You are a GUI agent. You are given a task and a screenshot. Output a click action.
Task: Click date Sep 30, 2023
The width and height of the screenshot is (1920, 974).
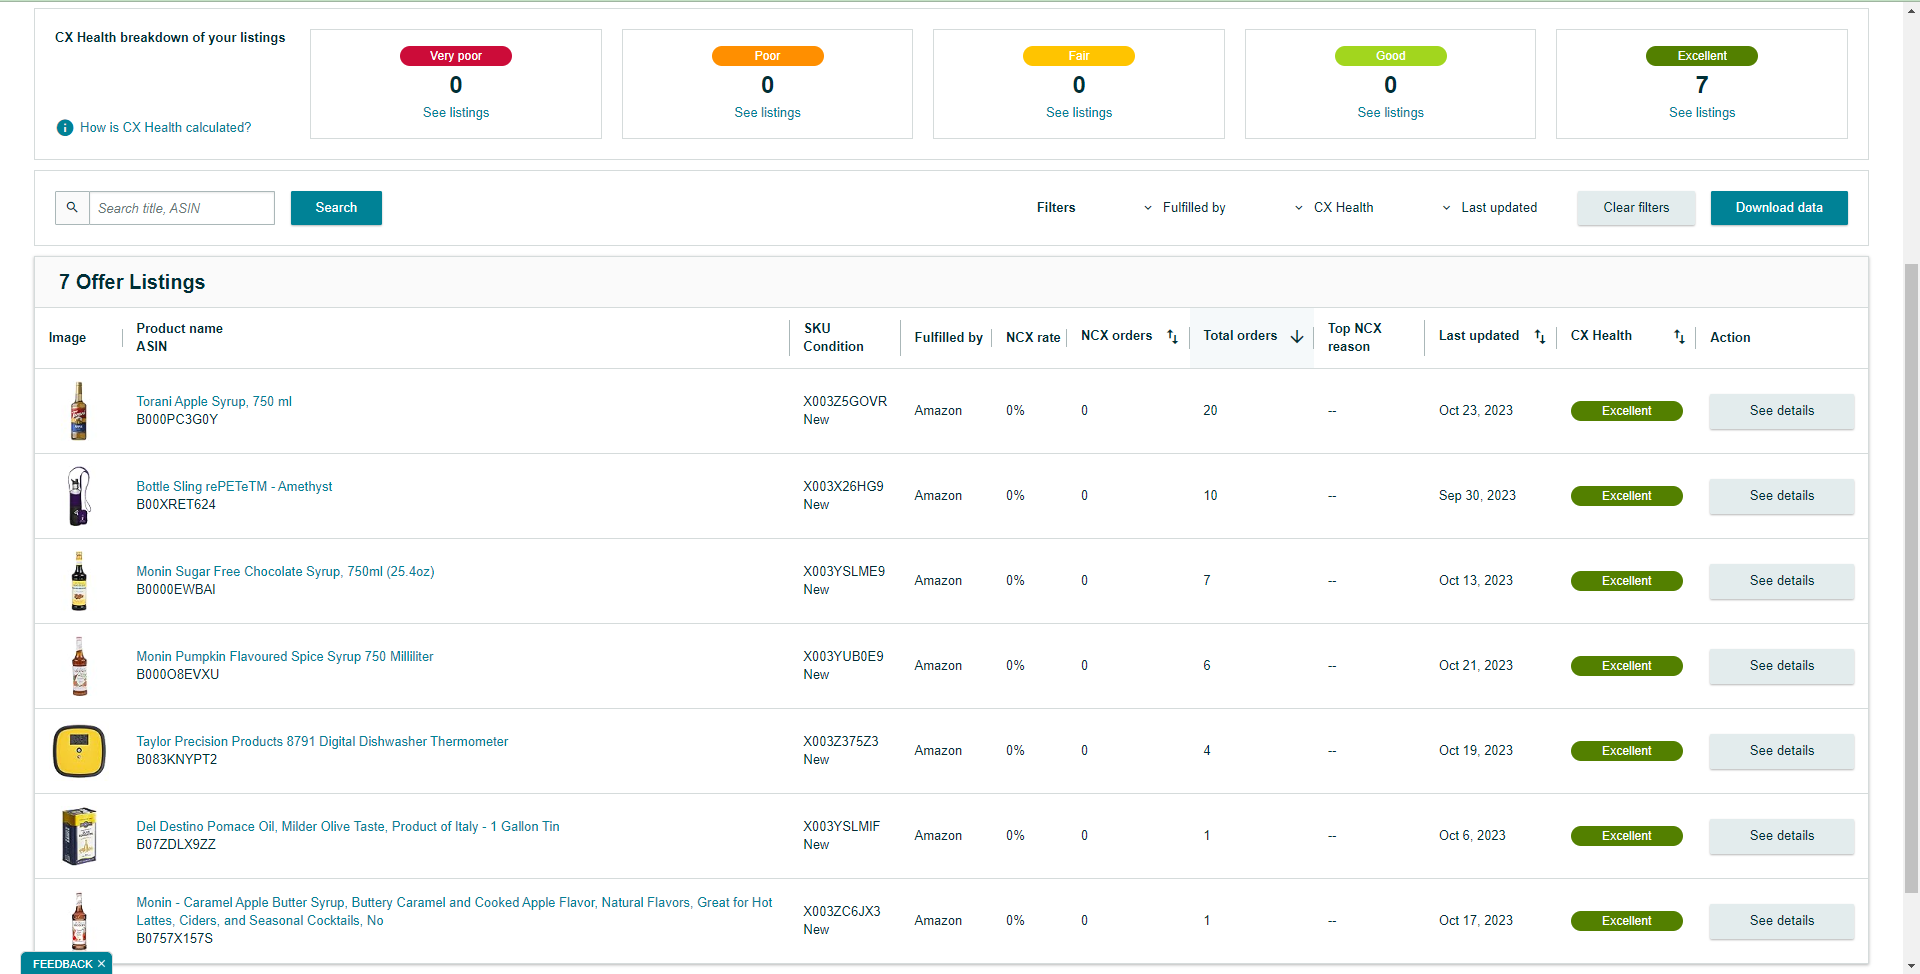(1477, 496)
